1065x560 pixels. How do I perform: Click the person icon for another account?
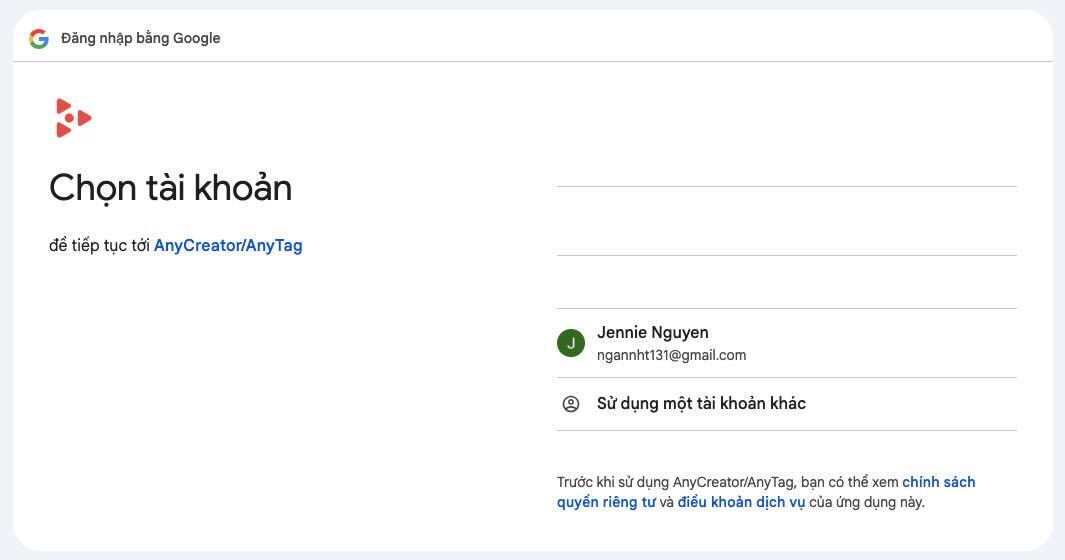(571, 404)
